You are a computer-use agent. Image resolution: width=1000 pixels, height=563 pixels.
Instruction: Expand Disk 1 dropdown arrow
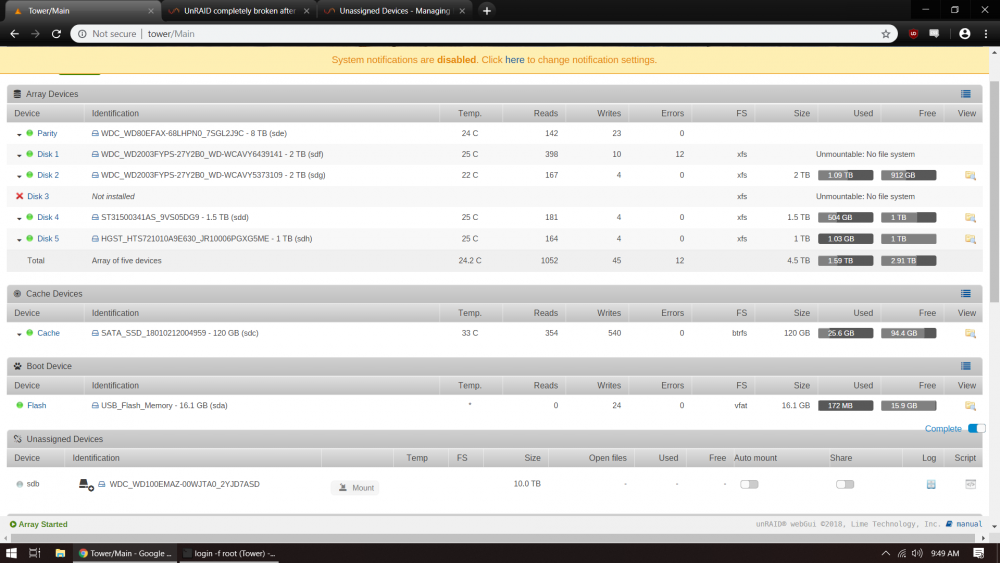click(x=19, y=156)
